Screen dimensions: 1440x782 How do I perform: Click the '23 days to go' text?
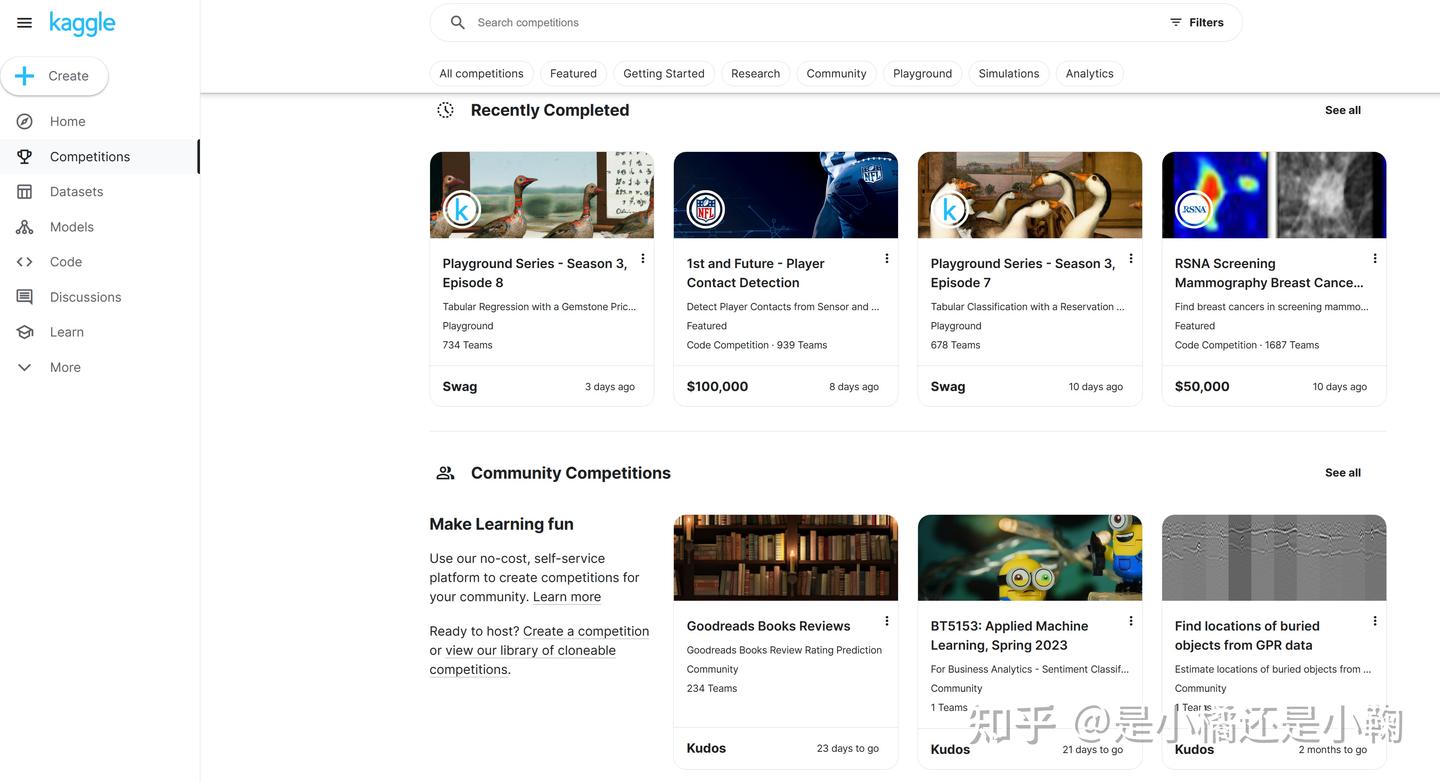coord(848,749)
